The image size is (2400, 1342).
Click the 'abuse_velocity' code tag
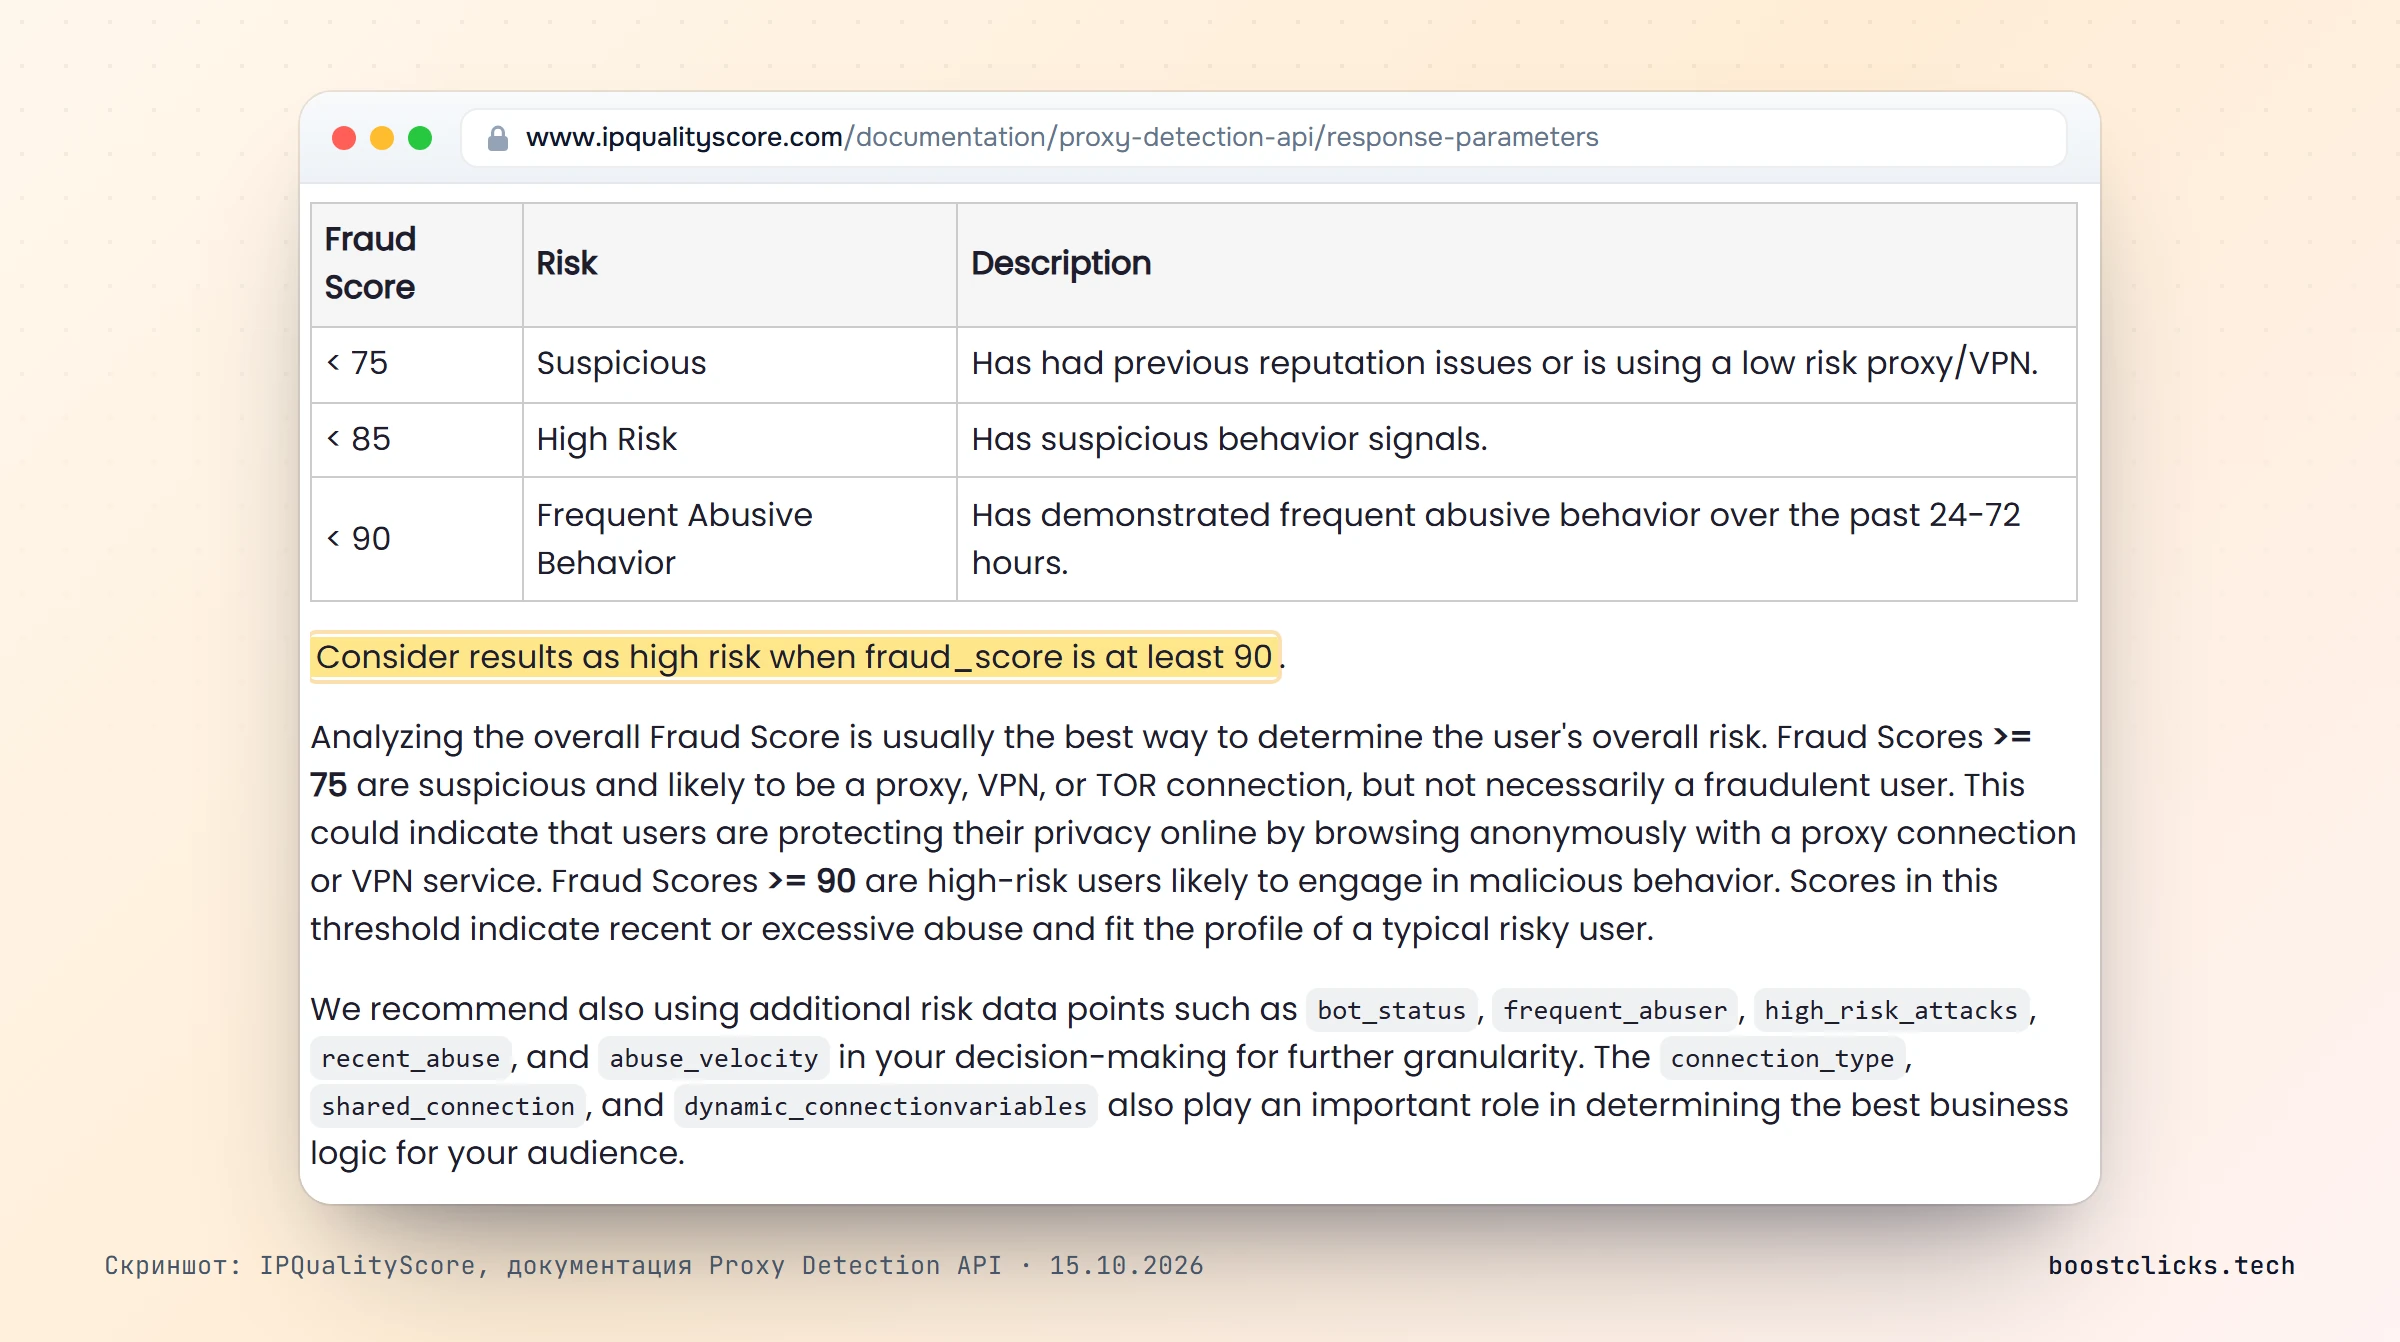713,1058
